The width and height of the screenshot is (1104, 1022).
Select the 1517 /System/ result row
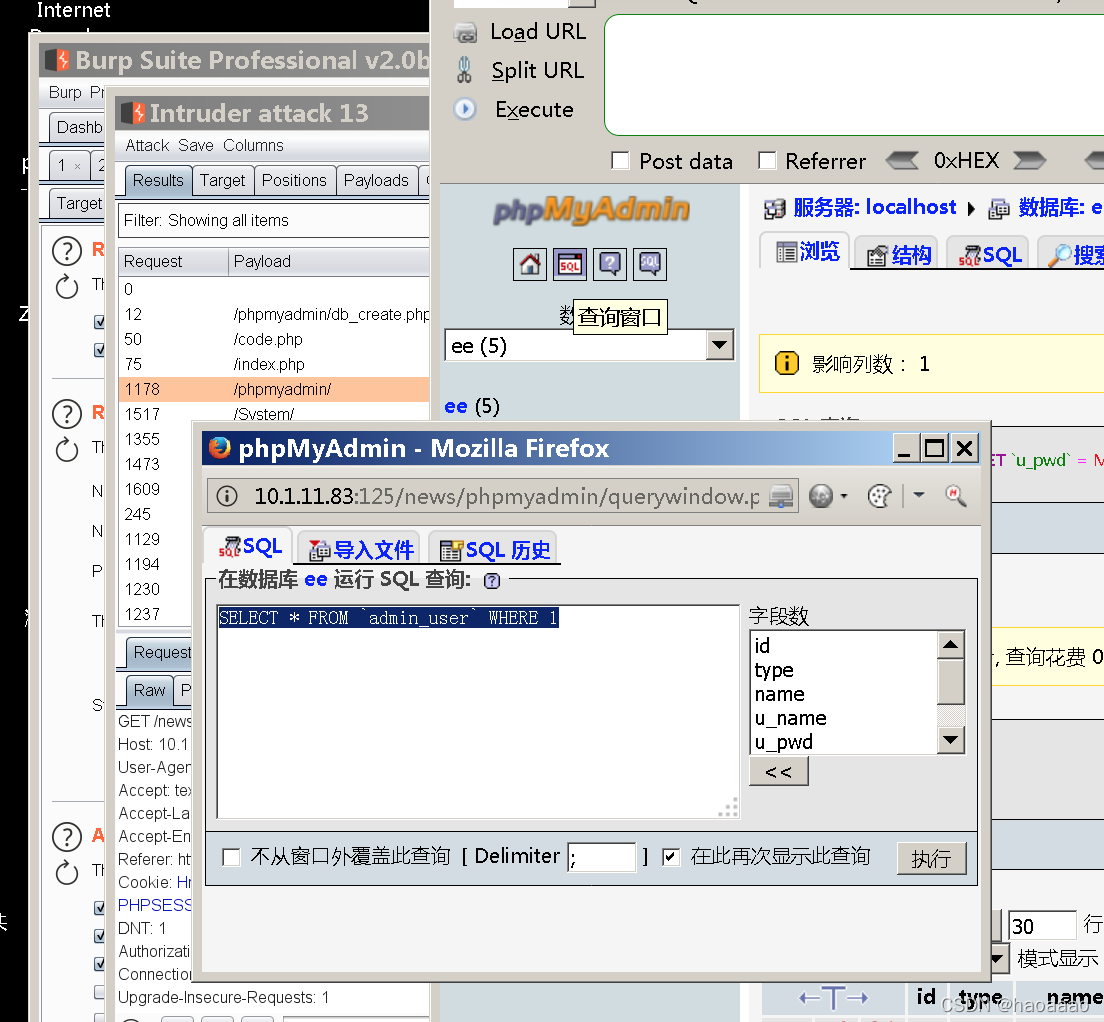(x=274, y=414)
